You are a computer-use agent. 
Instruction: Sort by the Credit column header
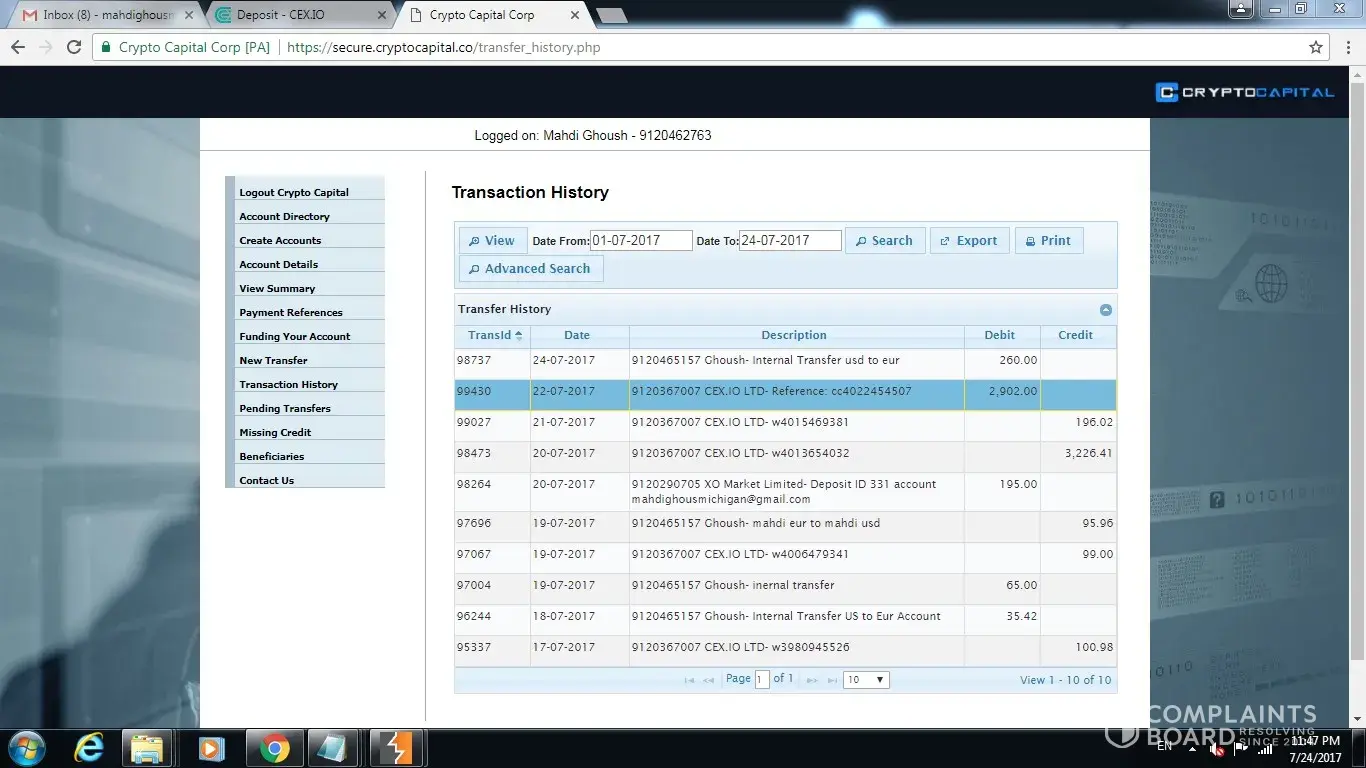[1076, 336]
